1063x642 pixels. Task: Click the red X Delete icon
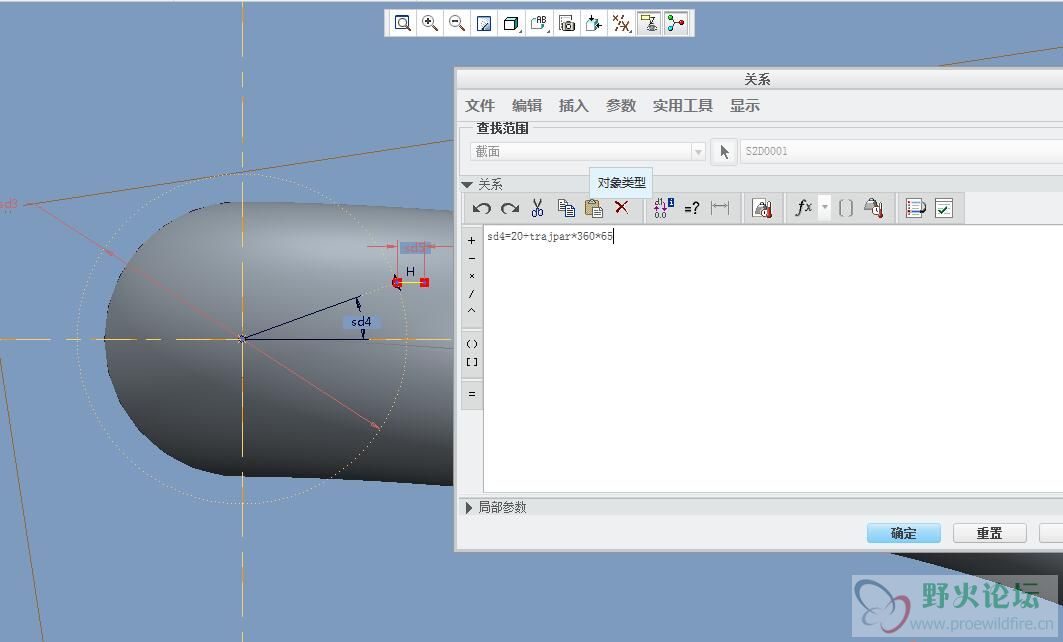[x=622, y=207]
